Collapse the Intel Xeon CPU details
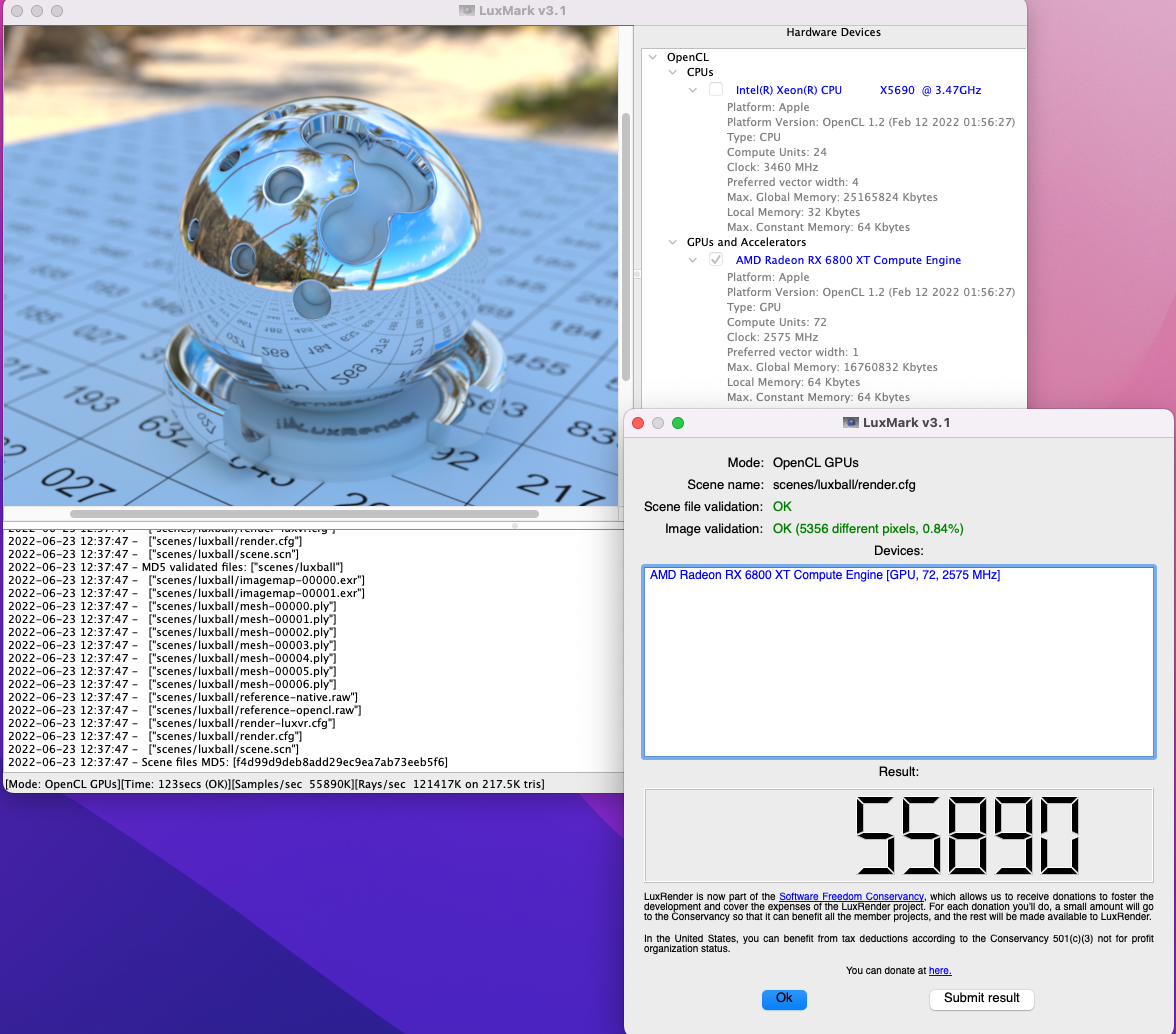Screen dimensions: 1176x1034 [693, 90]
